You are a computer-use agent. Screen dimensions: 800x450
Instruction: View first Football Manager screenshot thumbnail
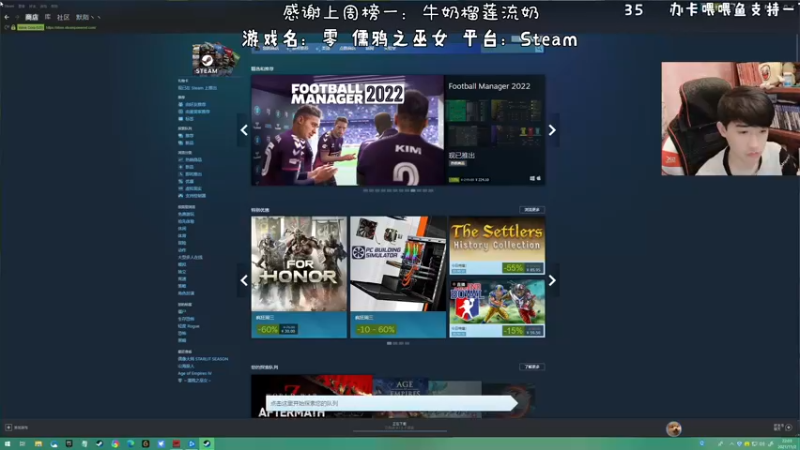[x=467, y=110]
